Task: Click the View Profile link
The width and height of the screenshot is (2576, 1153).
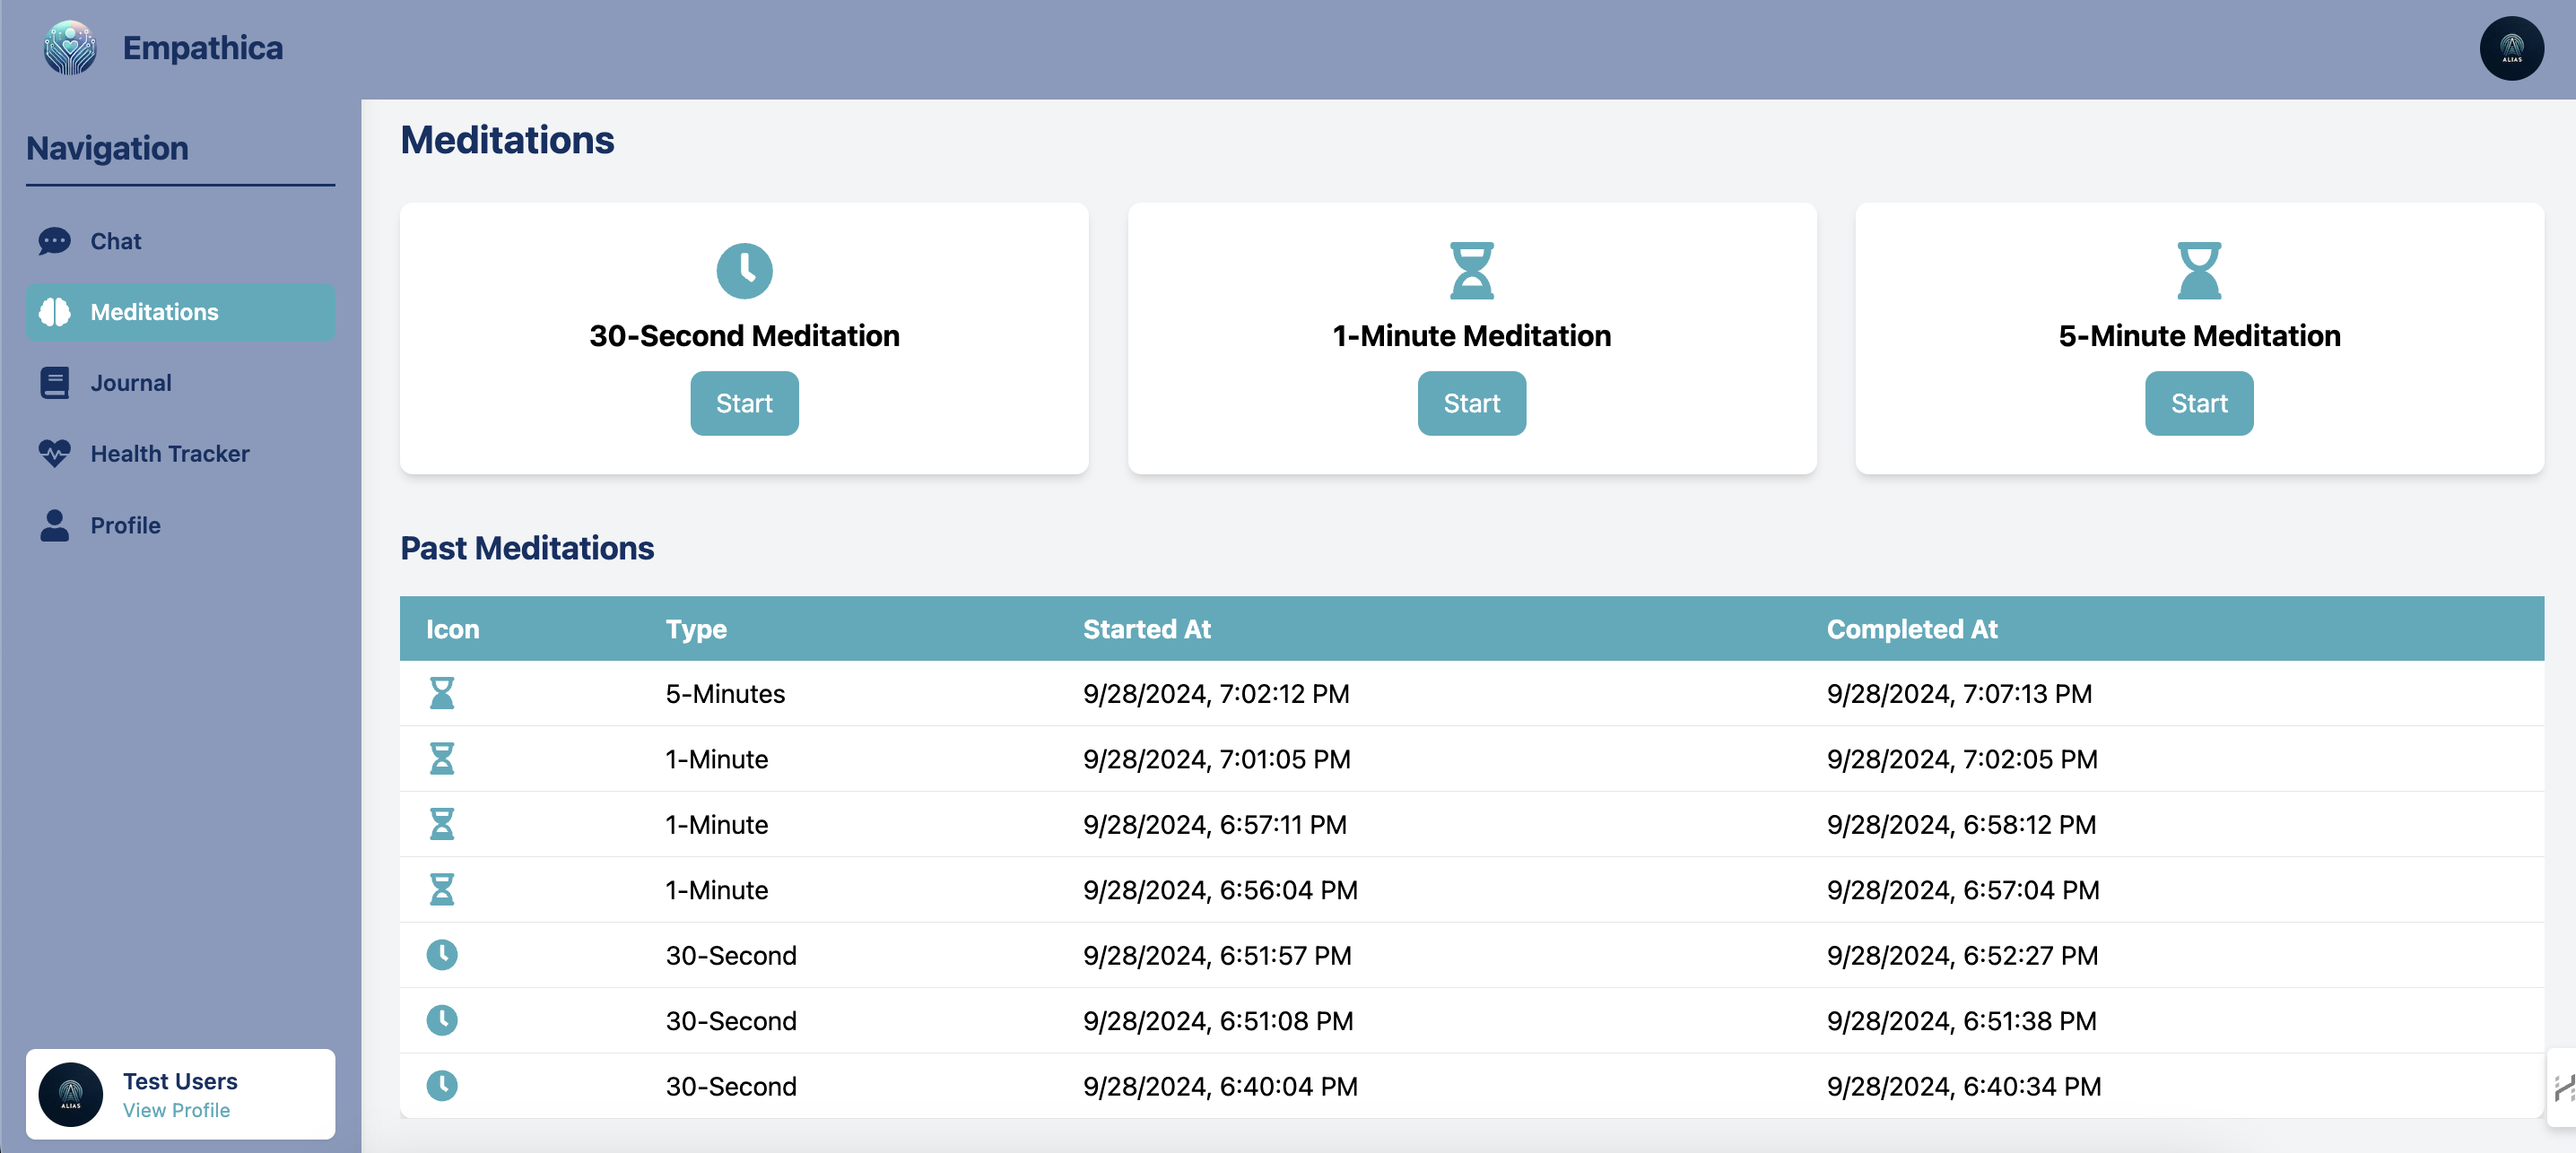Action: pyautogui.click(x=176, y=1110)
